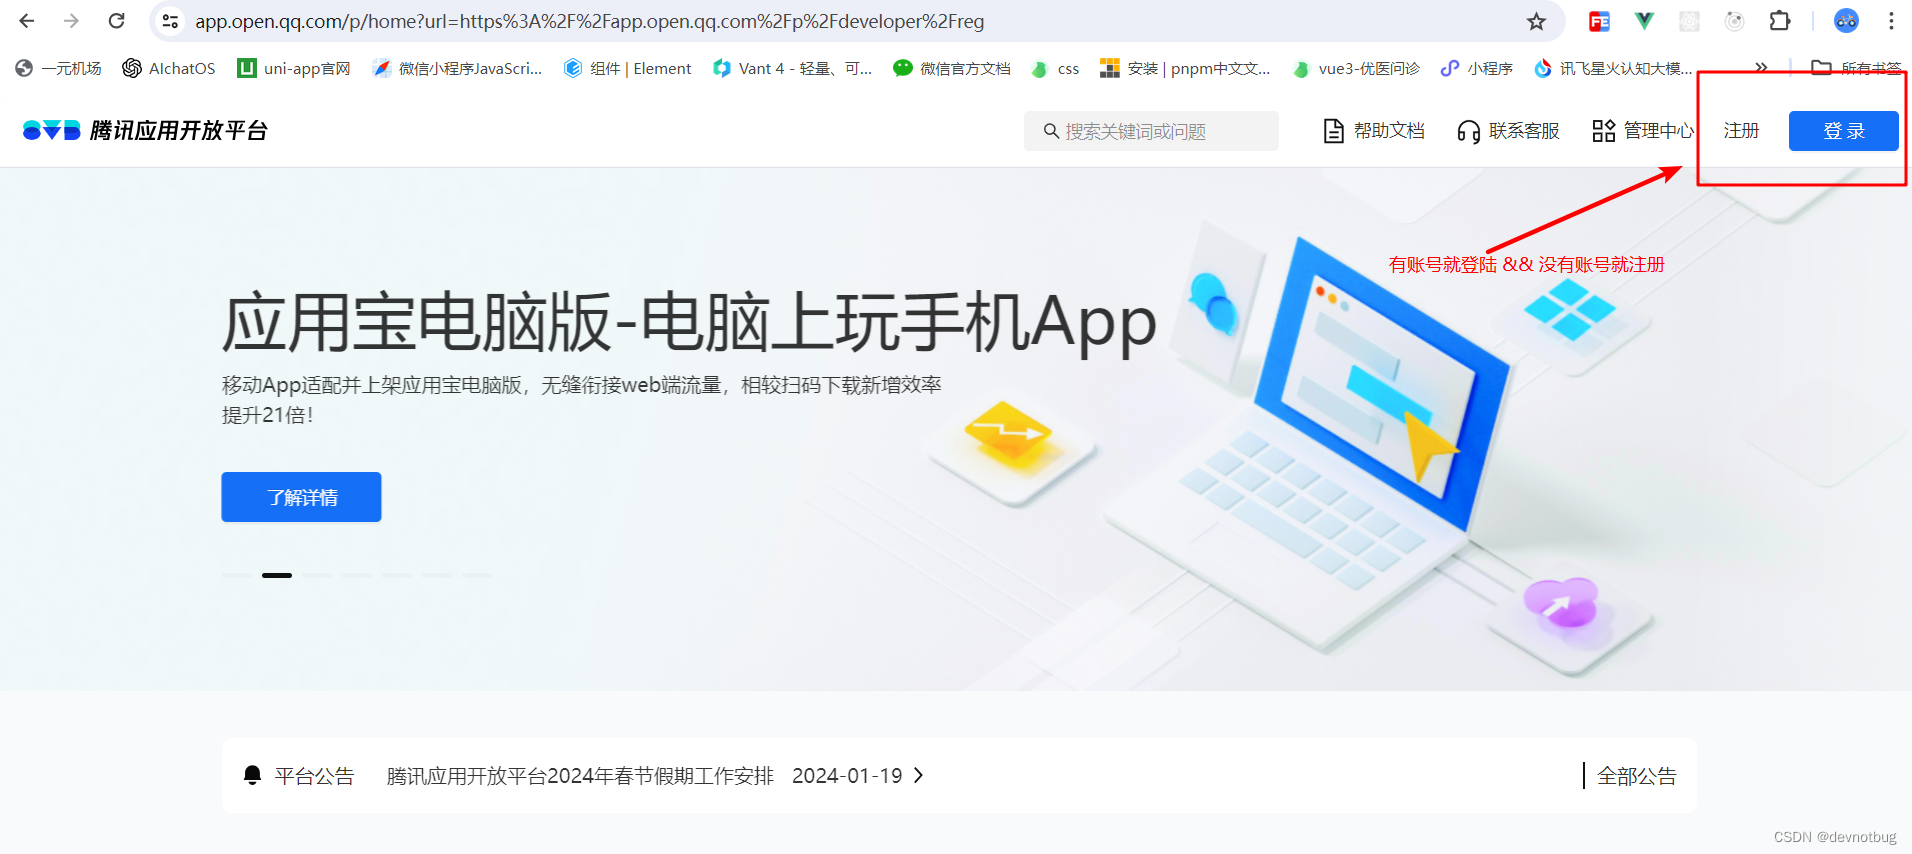Open the Vue devtools extension icon
1912x854 pixels.
point(1644,21)
